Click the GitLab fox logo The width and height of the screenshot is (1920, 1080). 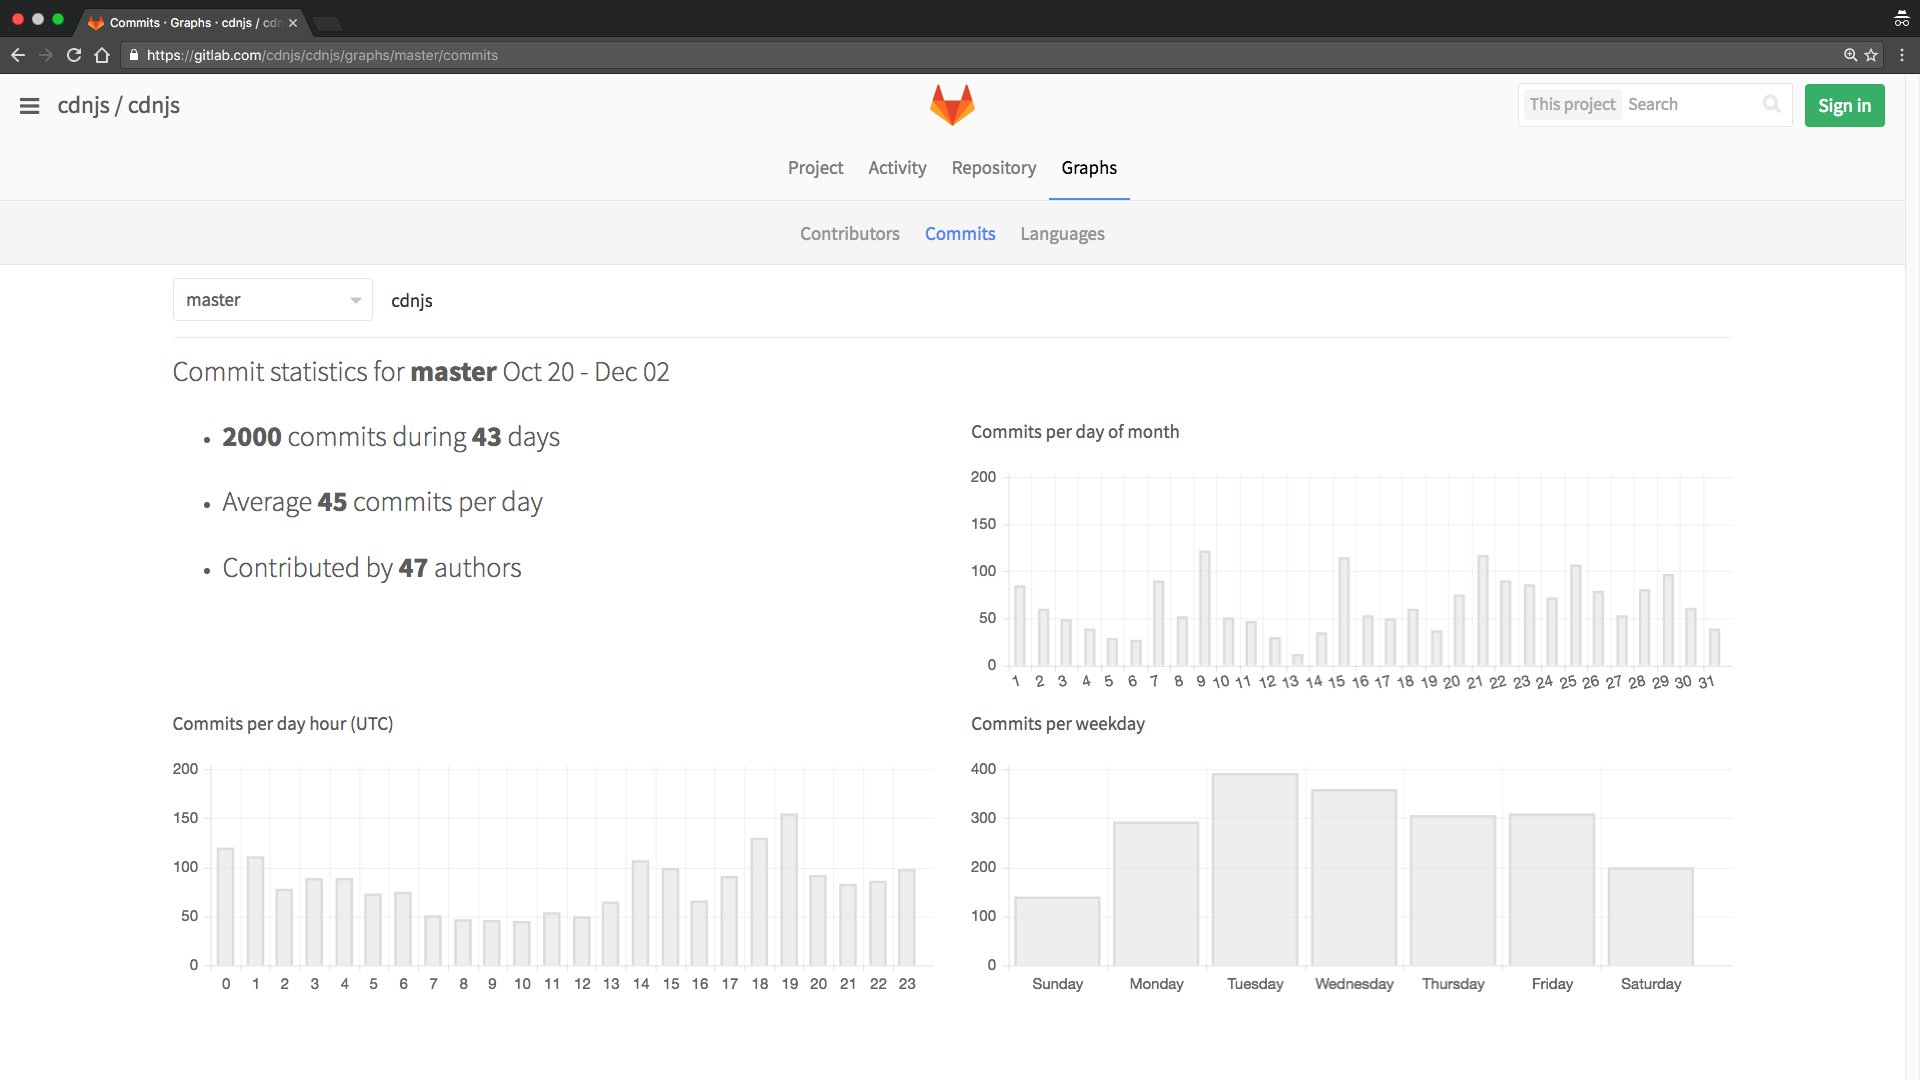(x=952, y=105)
